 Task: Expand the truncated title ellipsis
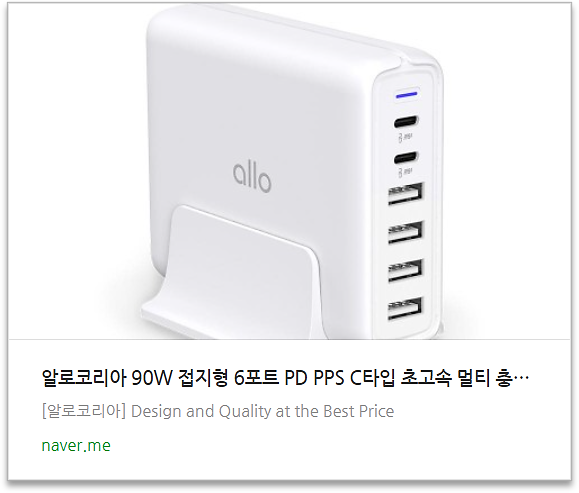click(x=522, y=379)
